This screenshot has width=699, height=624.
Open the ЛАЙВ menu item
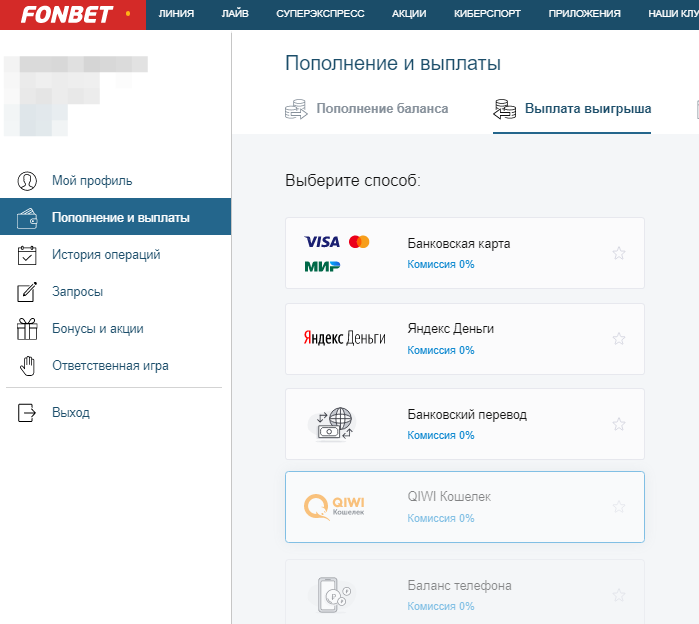pos(235,14)
